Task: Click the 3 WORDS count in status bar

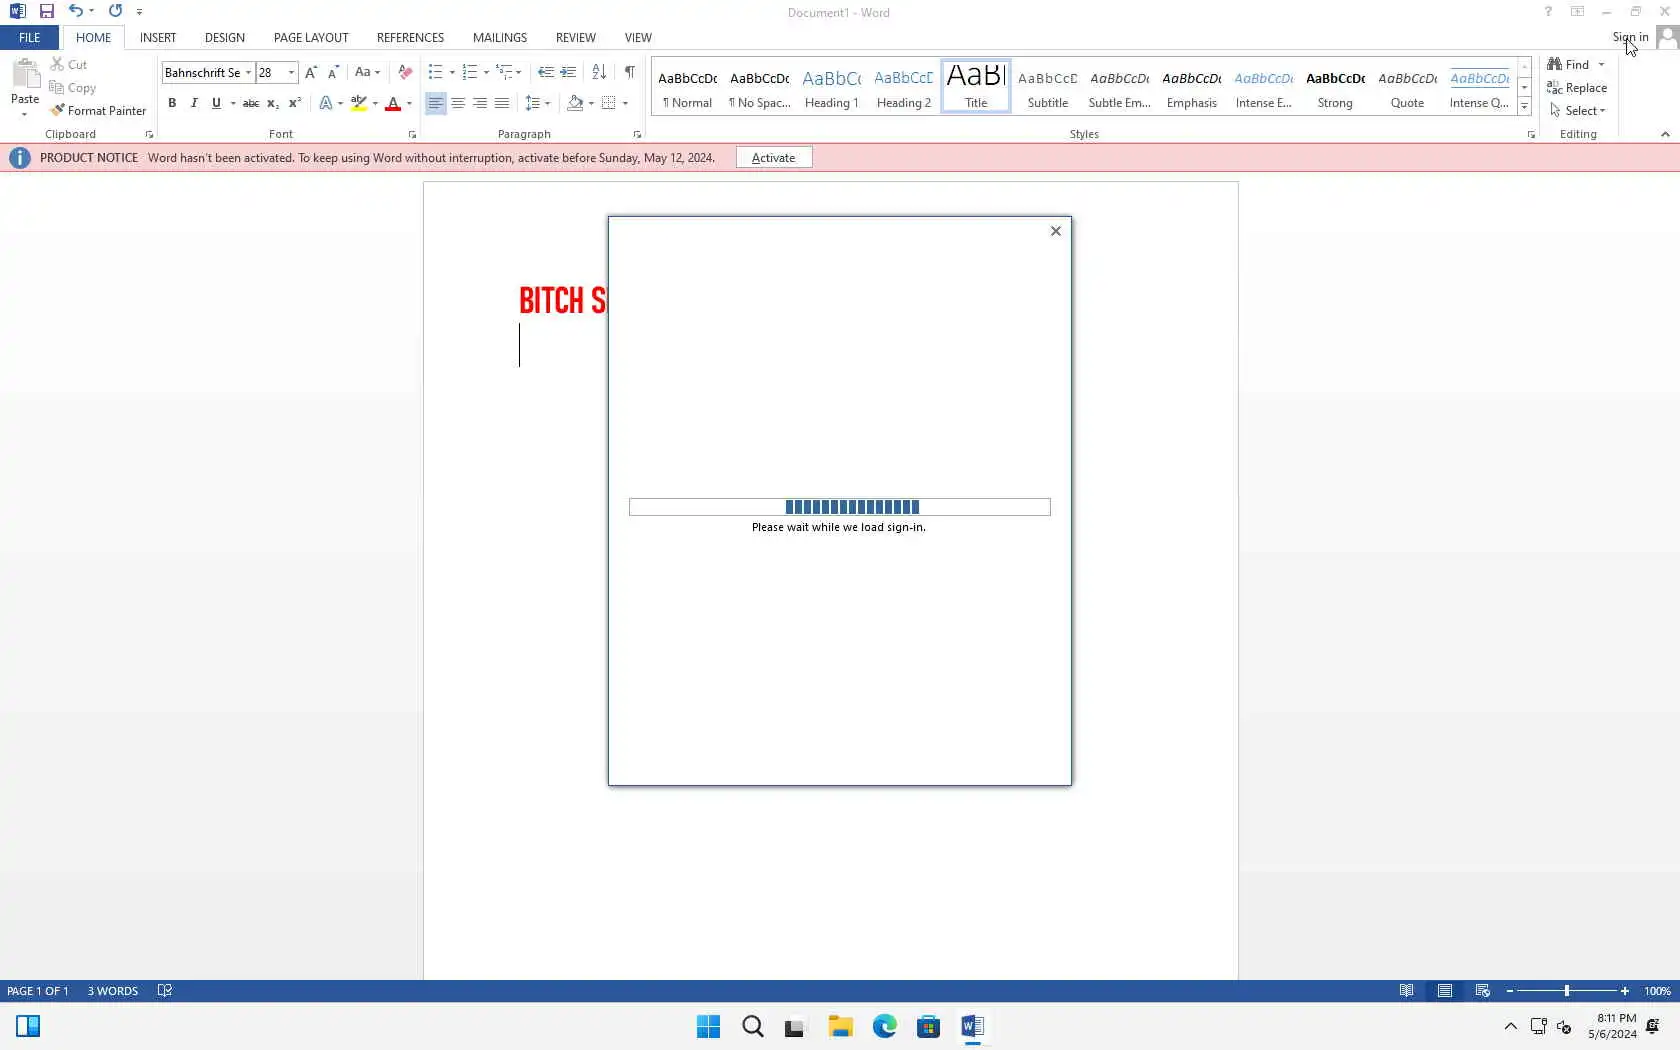Action: coord(113,991)
